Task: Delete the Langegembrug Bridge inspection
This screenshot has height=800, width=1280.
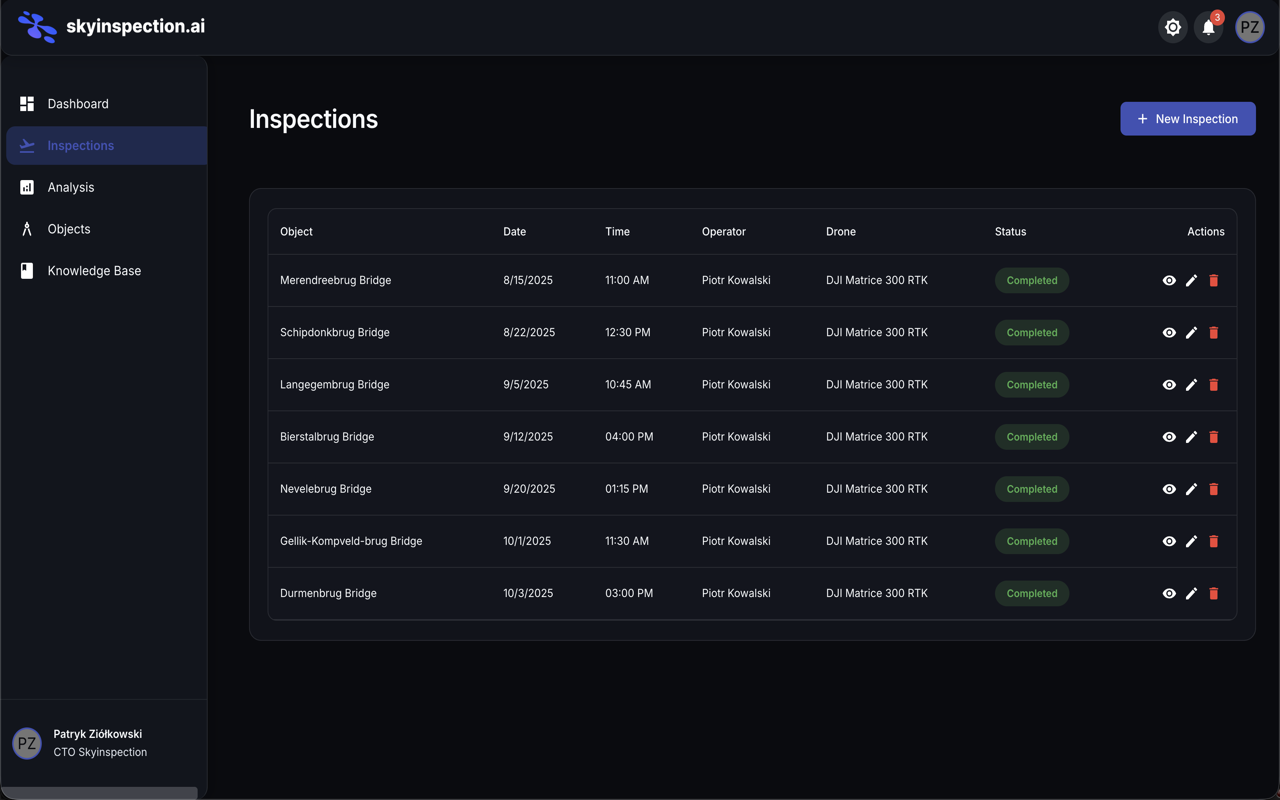Action: [x=1214, y=385]
